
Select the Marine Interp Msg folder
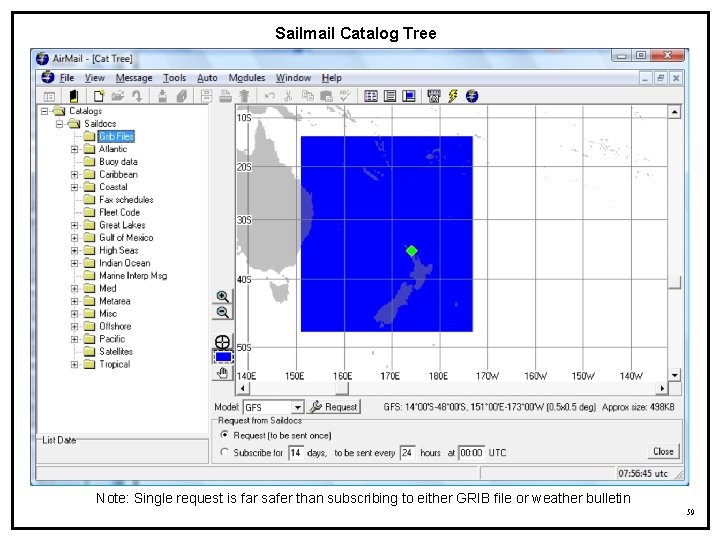click(133, 276)
